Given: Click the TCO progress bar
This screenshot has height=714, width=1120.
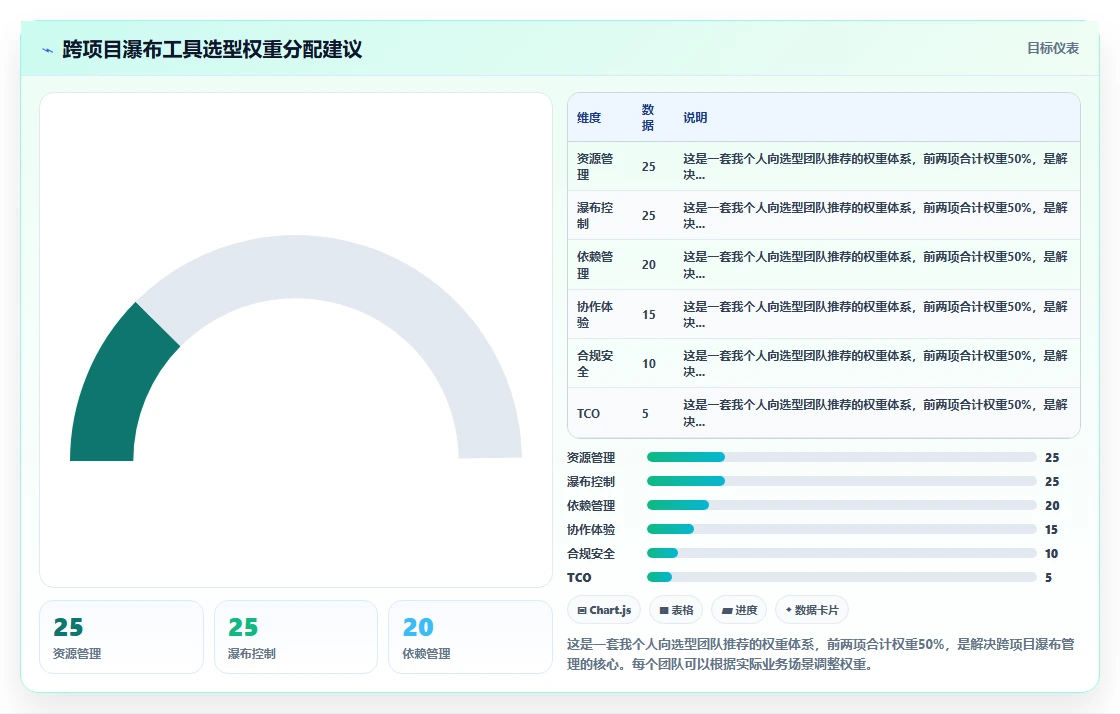Looking at the screenshot, I should pos(841,577).
